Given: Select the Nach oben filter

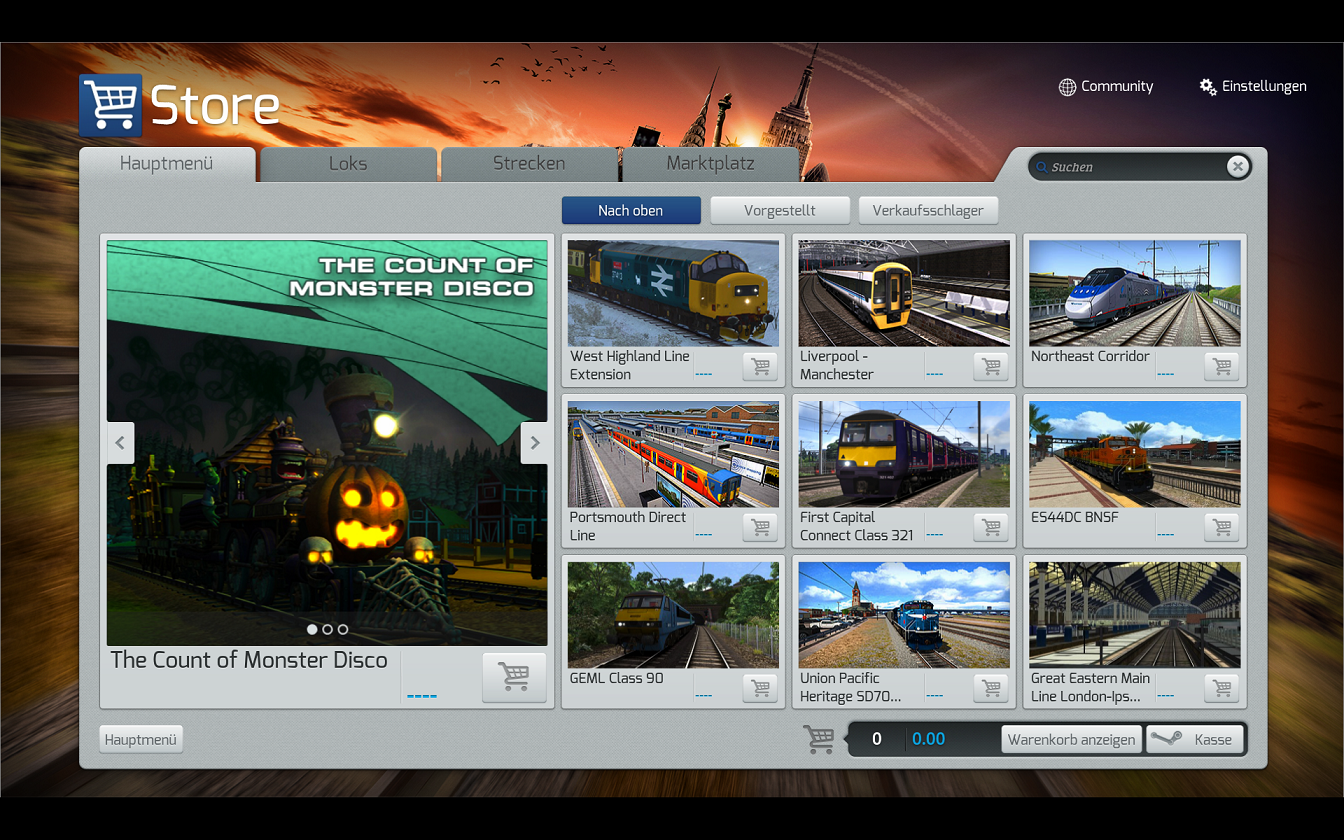Looking at the screenshot, I should tap(631, 210).
